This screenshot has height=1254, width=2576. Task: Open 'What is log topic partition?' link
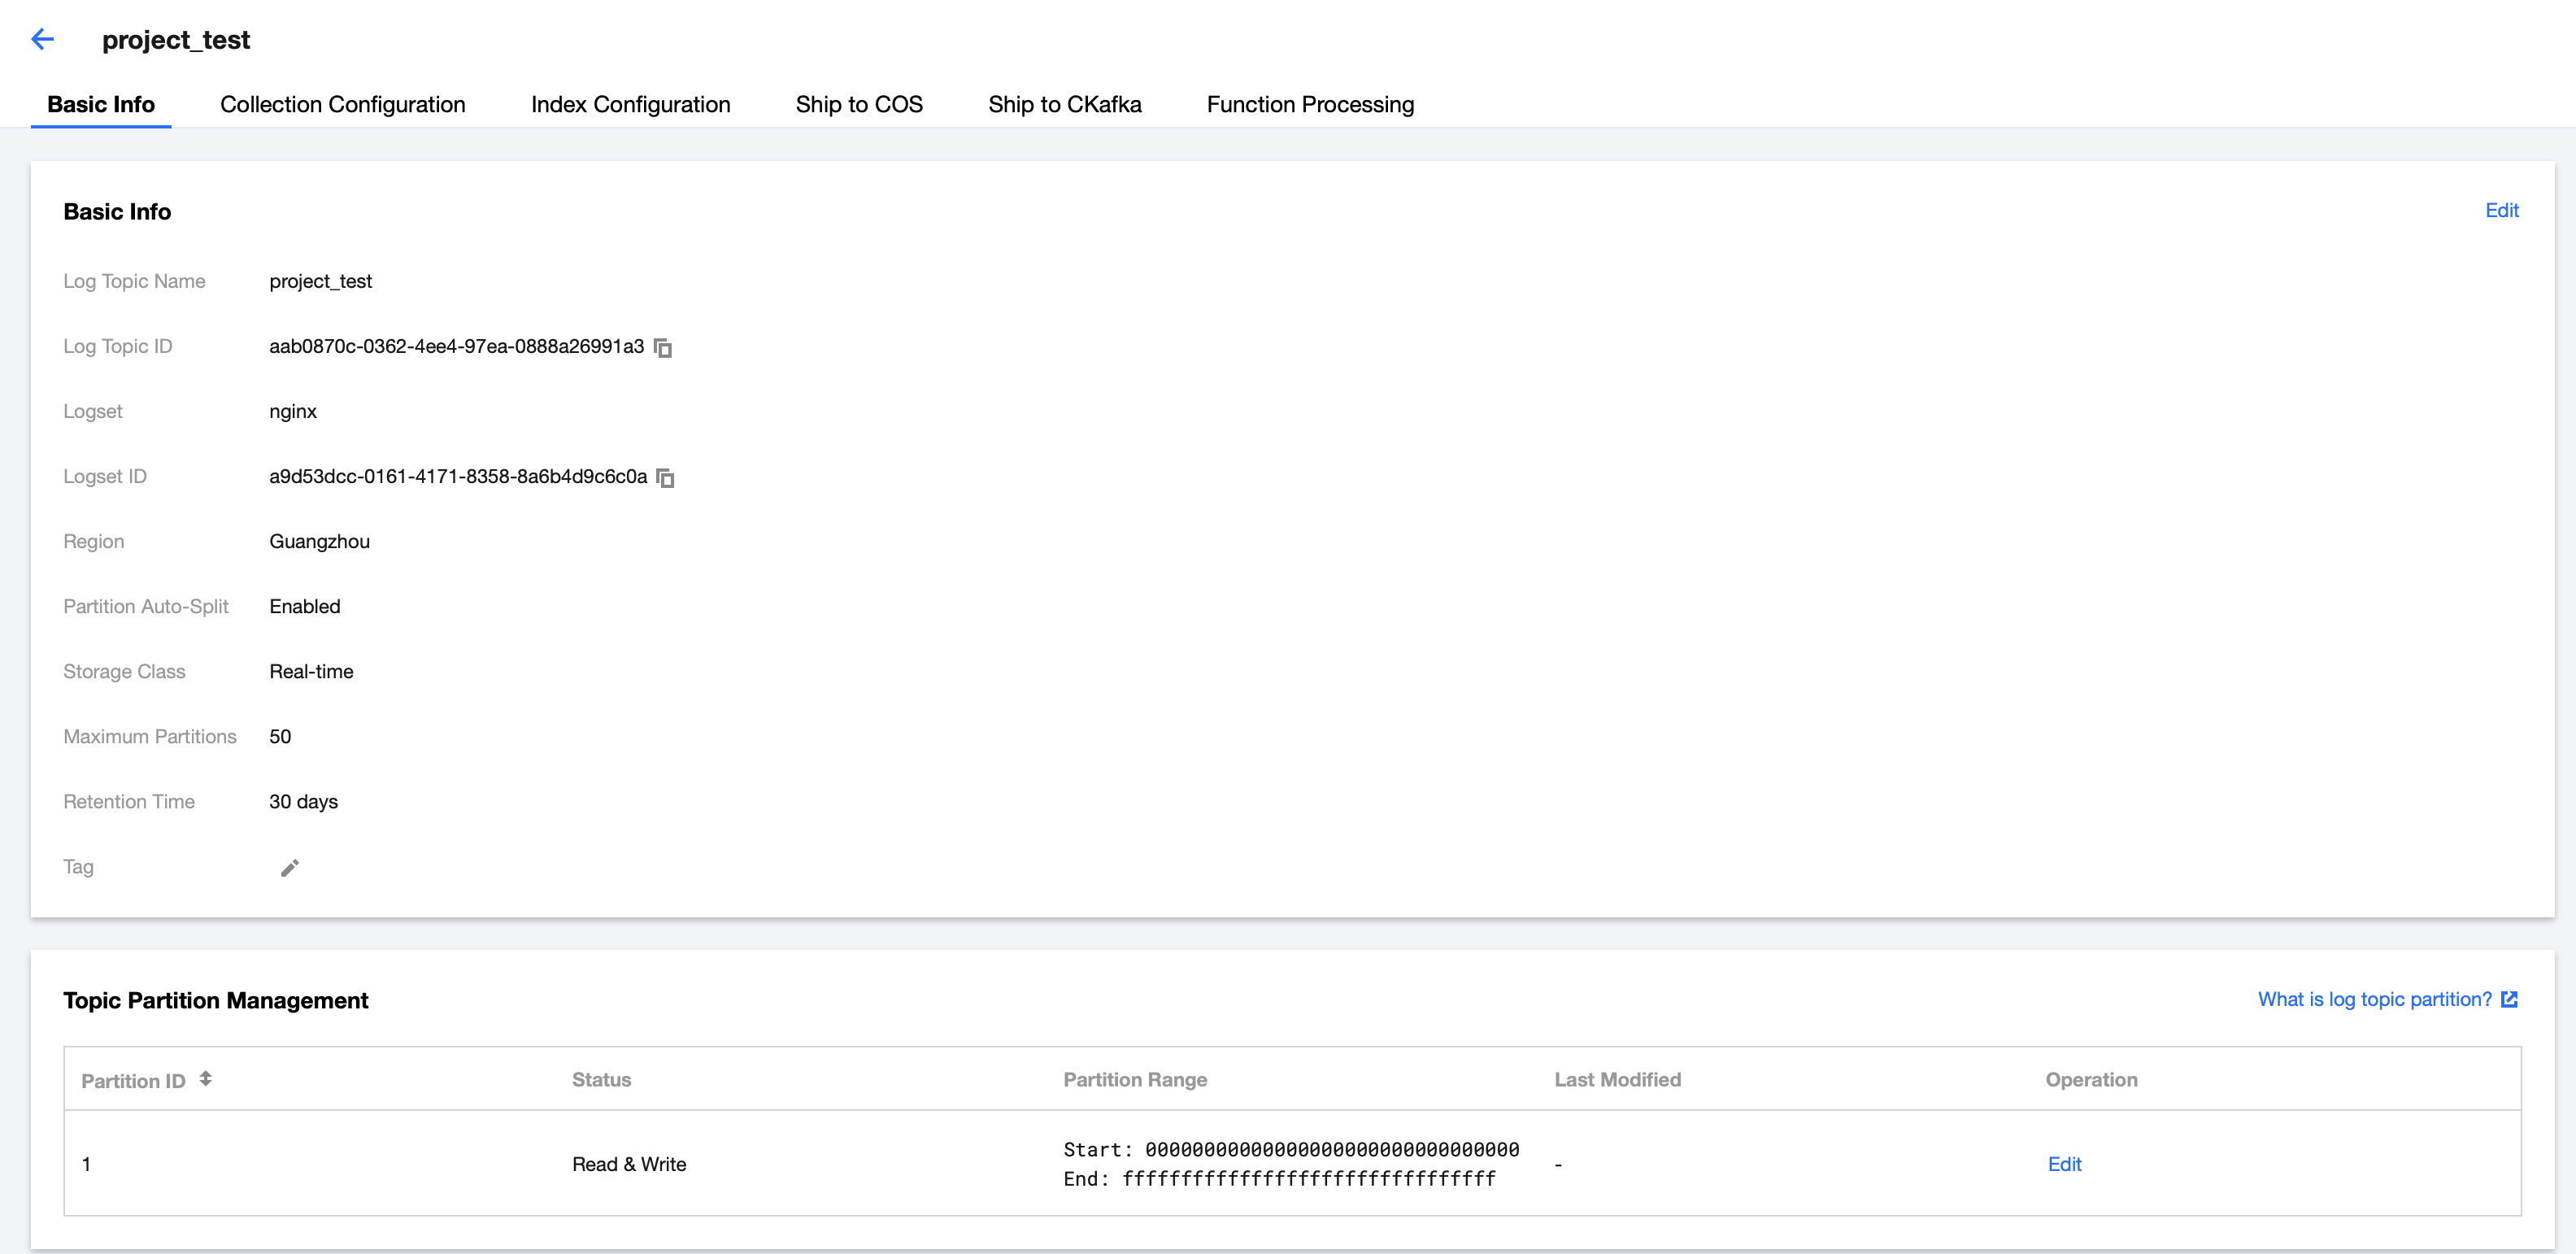[x=2374, y=999]
